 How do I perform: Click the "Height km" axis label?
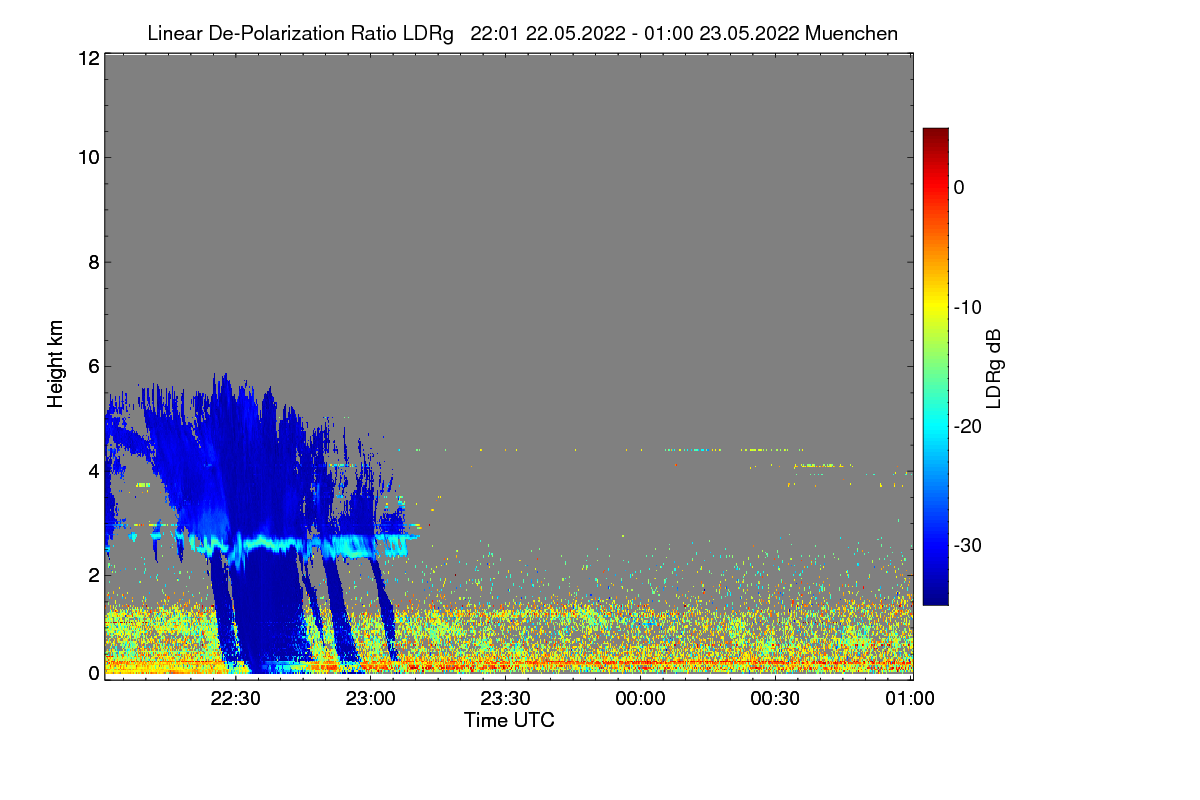55,364
